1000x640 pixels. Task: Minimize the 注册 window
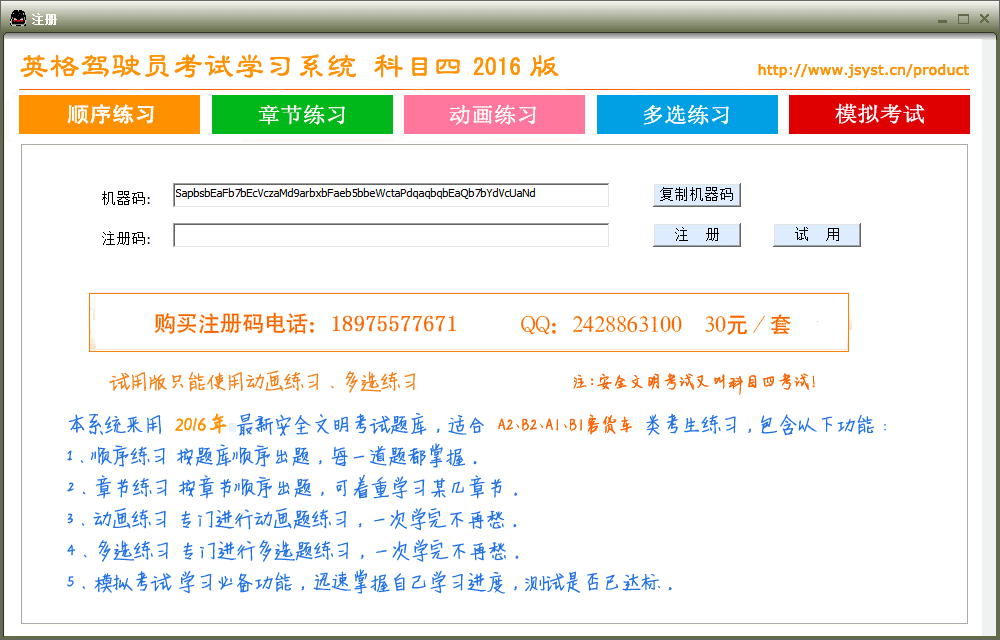[942, 19]
